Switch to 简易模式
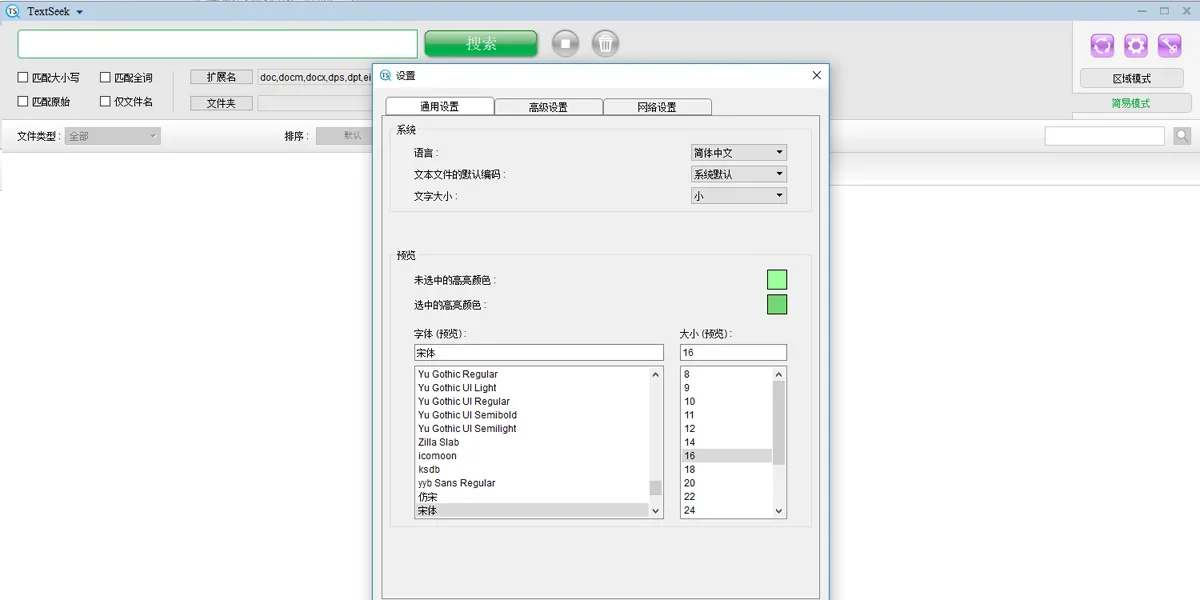The height and width of the screenshot is (600, 1200). coord(1131,103)
